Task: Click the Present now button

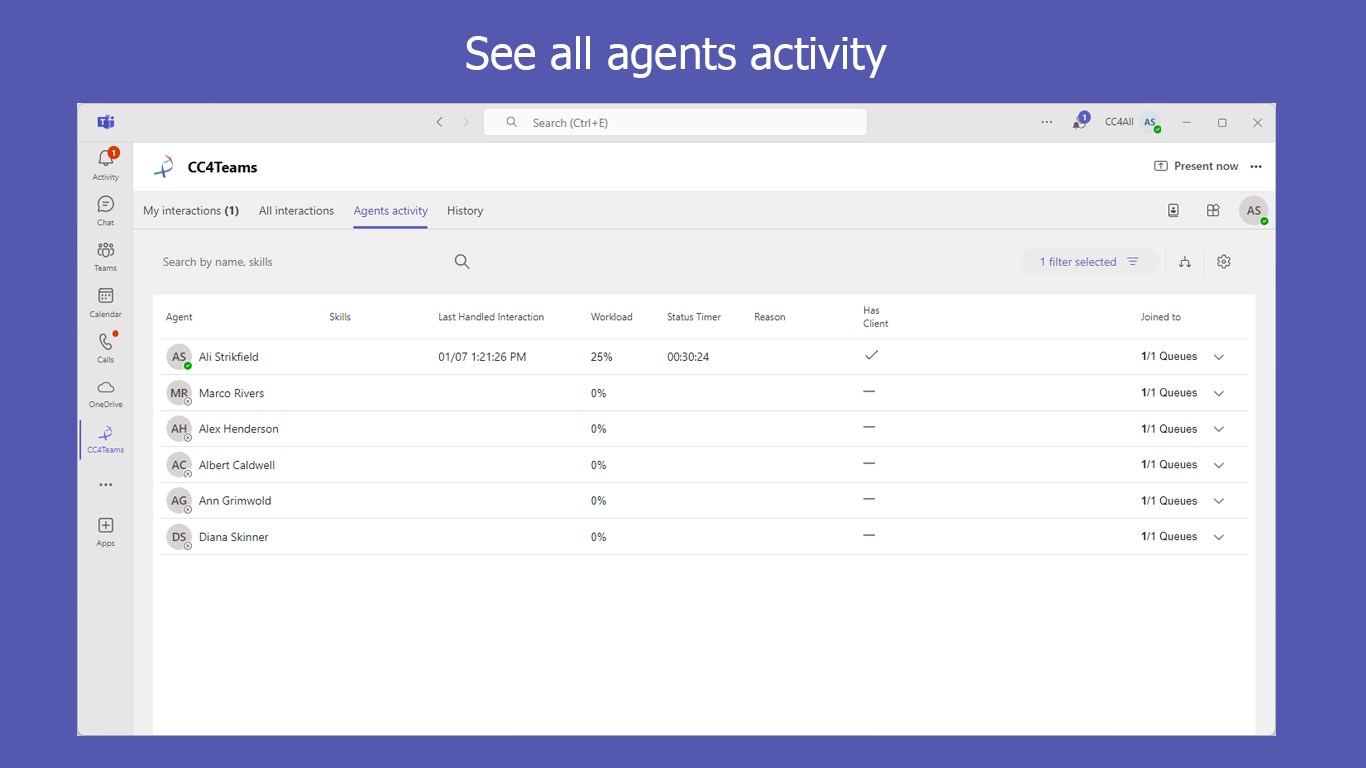Action: point(1196,166)
